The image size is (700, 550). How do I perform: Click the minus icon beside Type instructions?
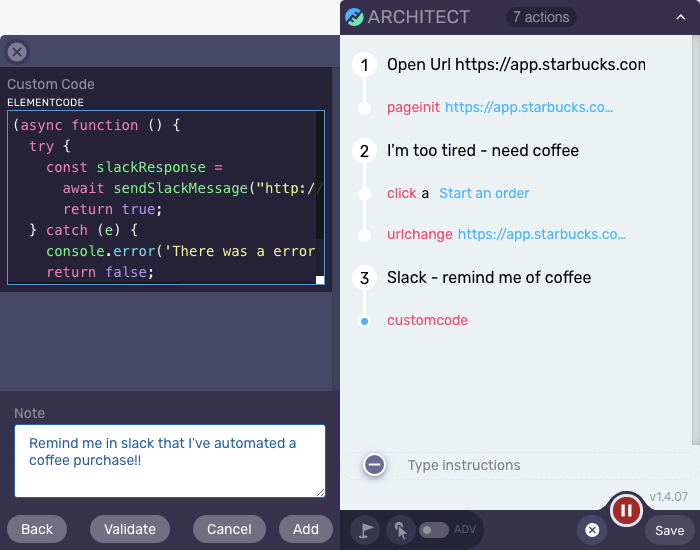point(375,464)
